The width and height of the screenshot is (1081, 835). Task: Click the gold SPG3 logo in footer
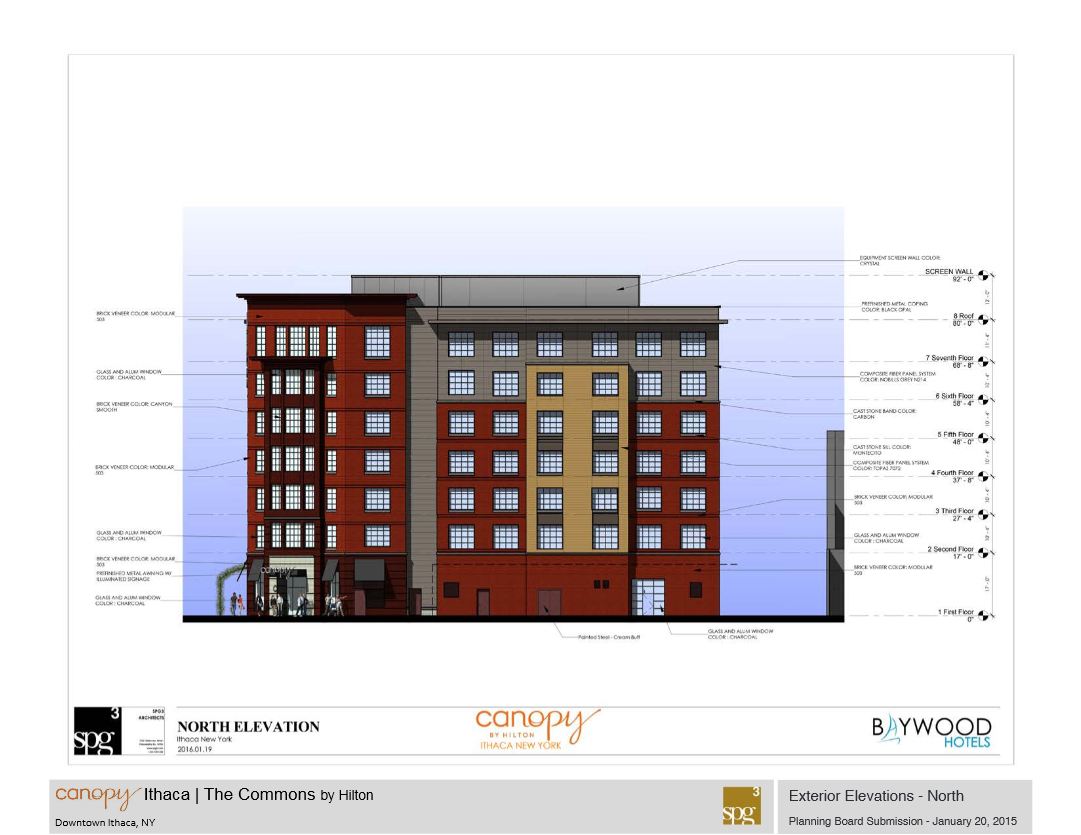pyautogui.click(x=741, y=806)
